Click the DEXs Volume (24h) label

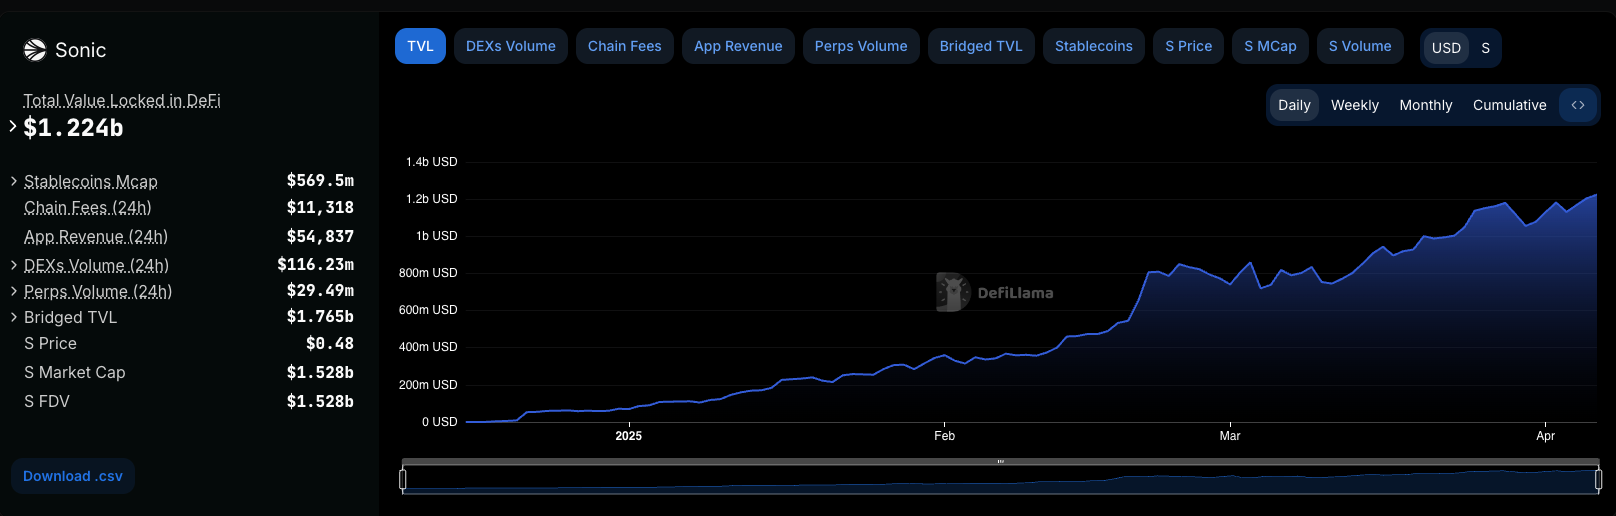click(x=96, y=265)
